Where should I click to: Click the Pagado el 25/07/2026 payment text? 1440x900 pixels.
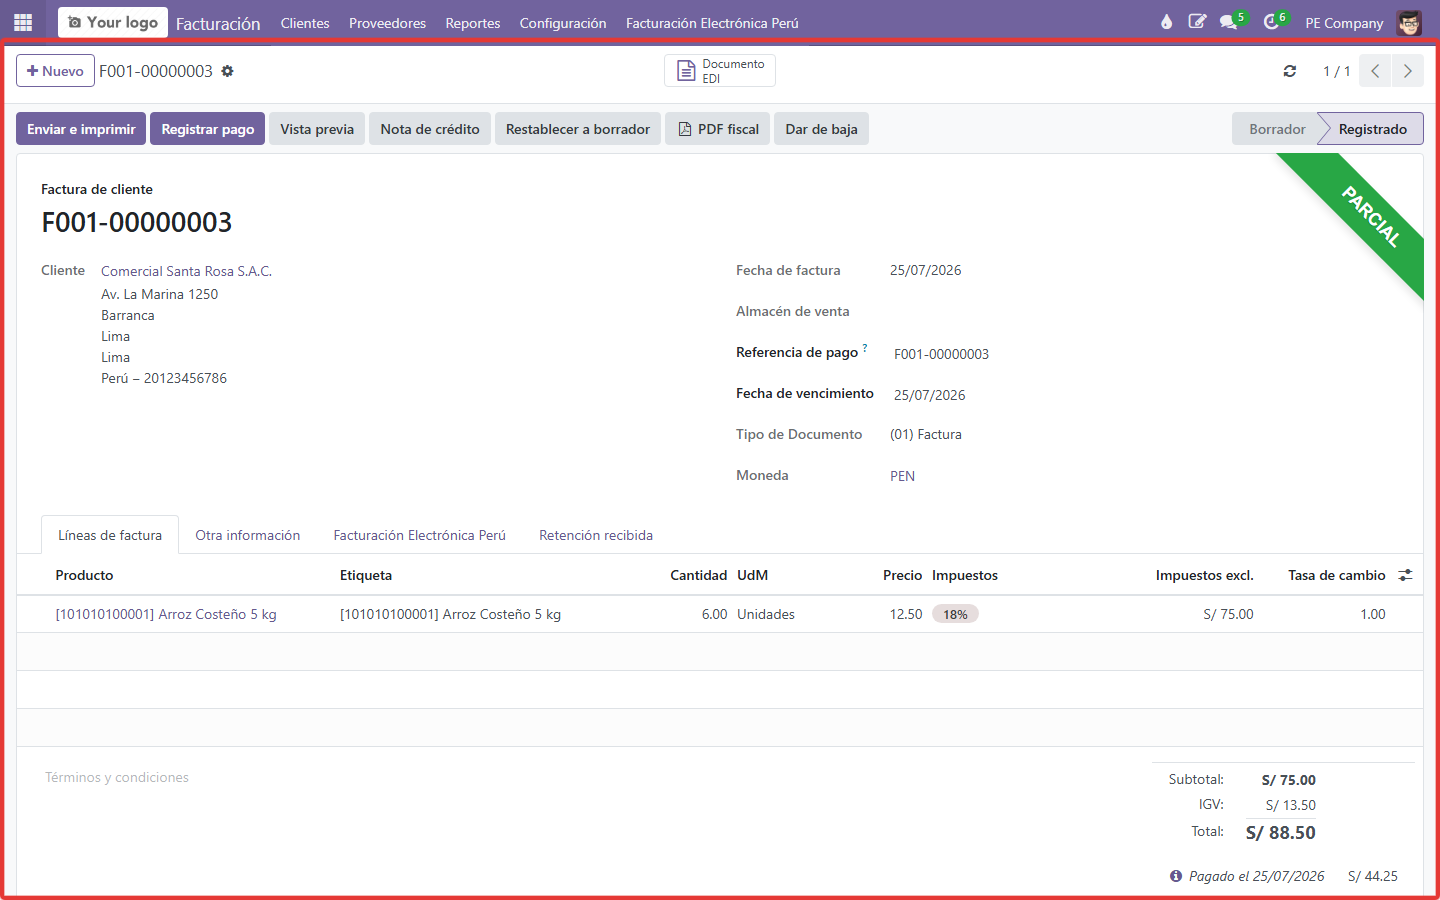[x=1256, y=876]
